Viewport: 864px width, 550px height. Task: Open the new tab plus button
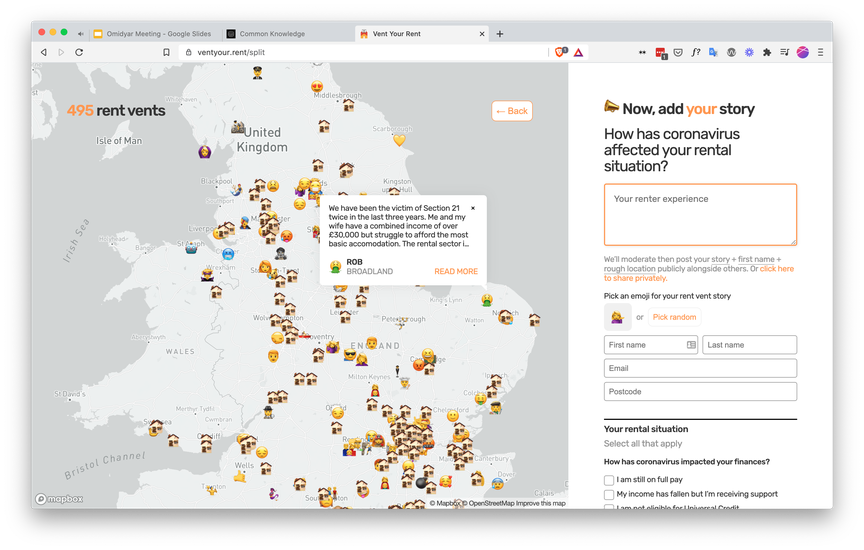(x=500, y=34)
